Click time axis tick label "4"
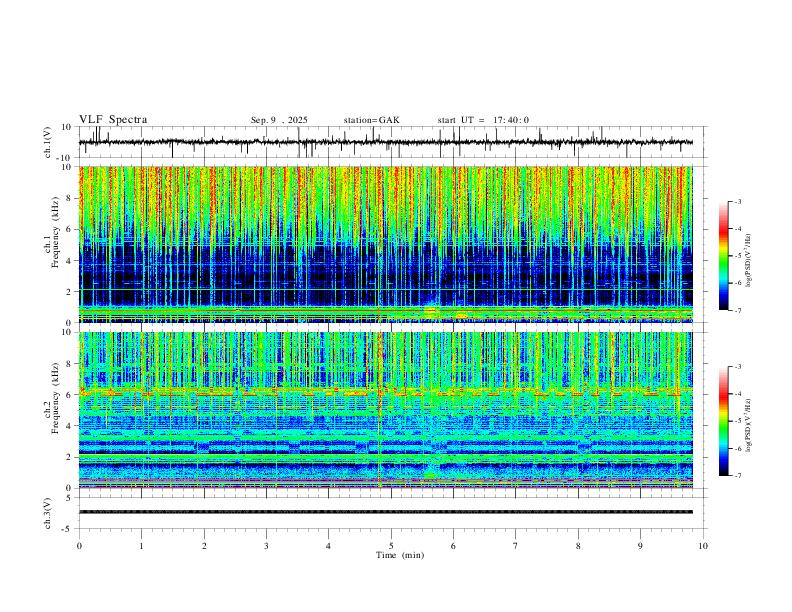Screen dimensions: 792x612 329,546
